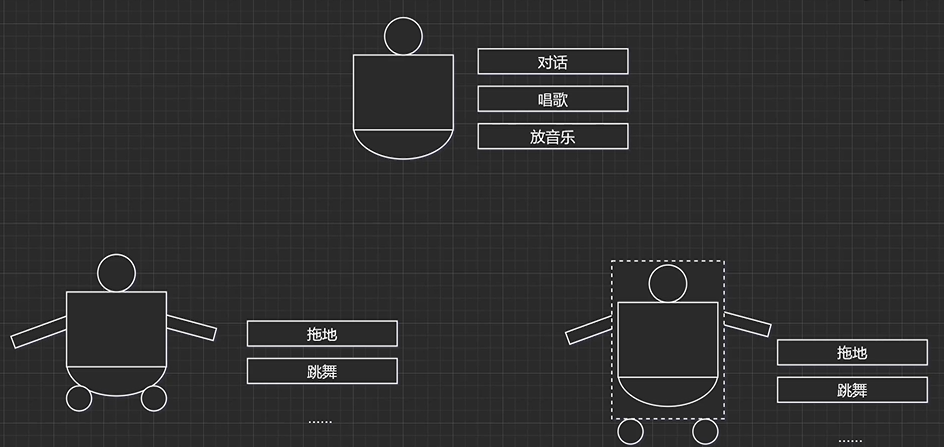Screen dimensions: 944x447
Task: Select the left arm of the left robot
Action: point(39,332)
